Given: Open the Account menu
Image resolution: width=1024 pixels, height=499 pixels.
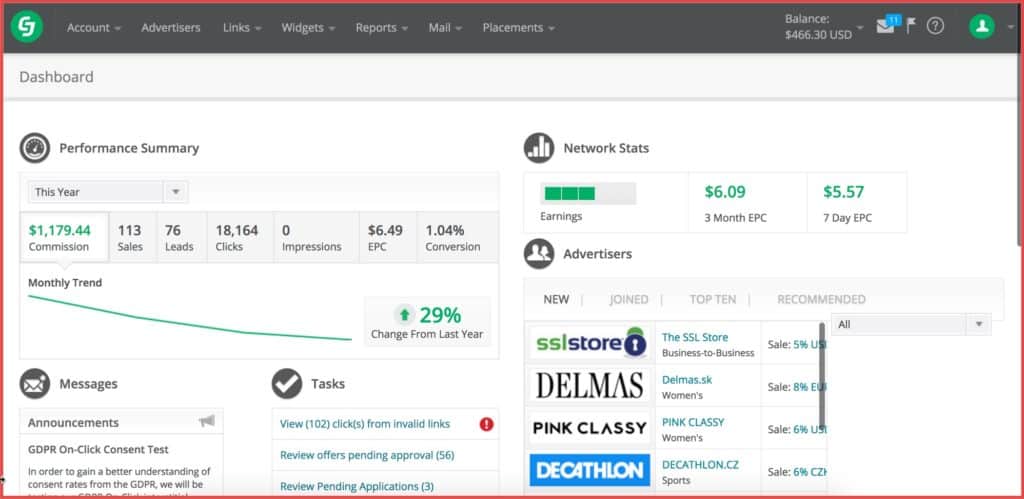Looking at the screenshot, I should (94, 27).
